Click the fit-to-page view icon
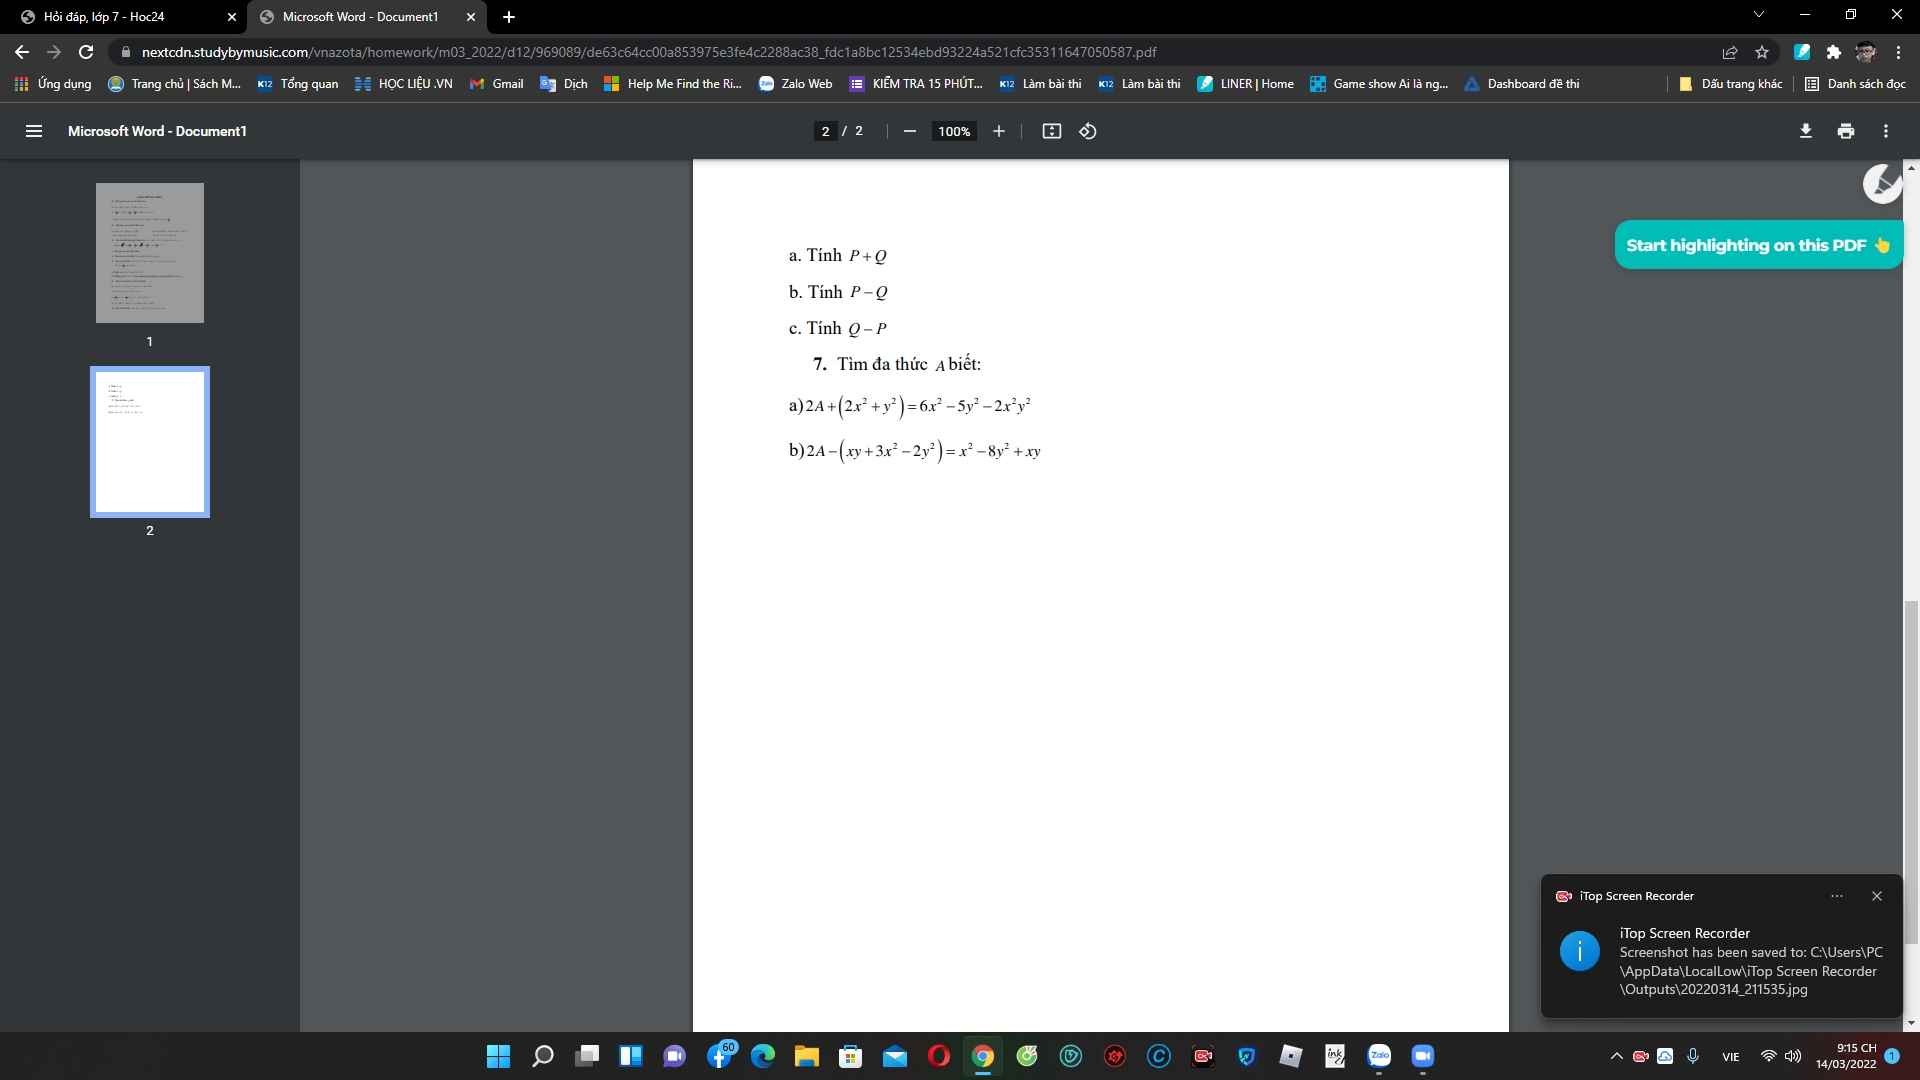Viewport: 1920px width, 1080px height. tap(1050, 131)
